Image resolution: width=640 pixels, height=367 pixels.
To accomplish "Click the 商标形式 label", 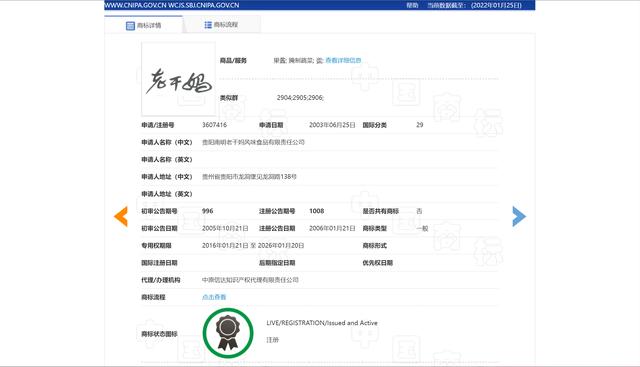I will coord(375,245).
